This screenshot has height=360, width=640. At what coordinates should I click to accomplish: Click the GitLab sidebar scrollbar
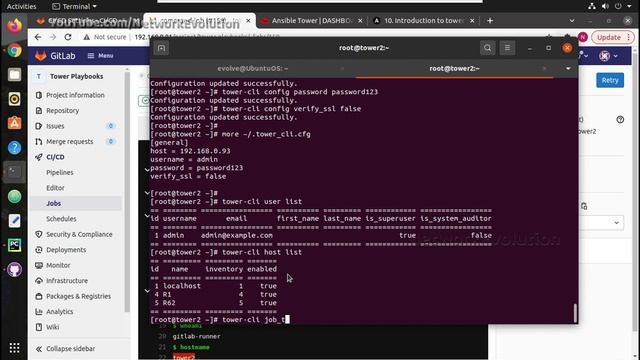tap(127, 192)
